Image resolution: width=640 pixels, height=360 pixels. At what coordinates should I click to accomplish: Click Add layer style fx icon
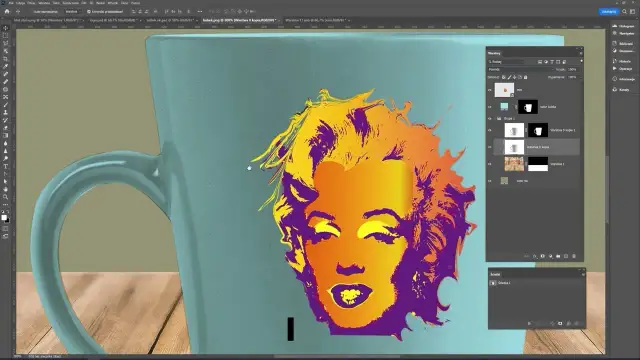[535, 256]
